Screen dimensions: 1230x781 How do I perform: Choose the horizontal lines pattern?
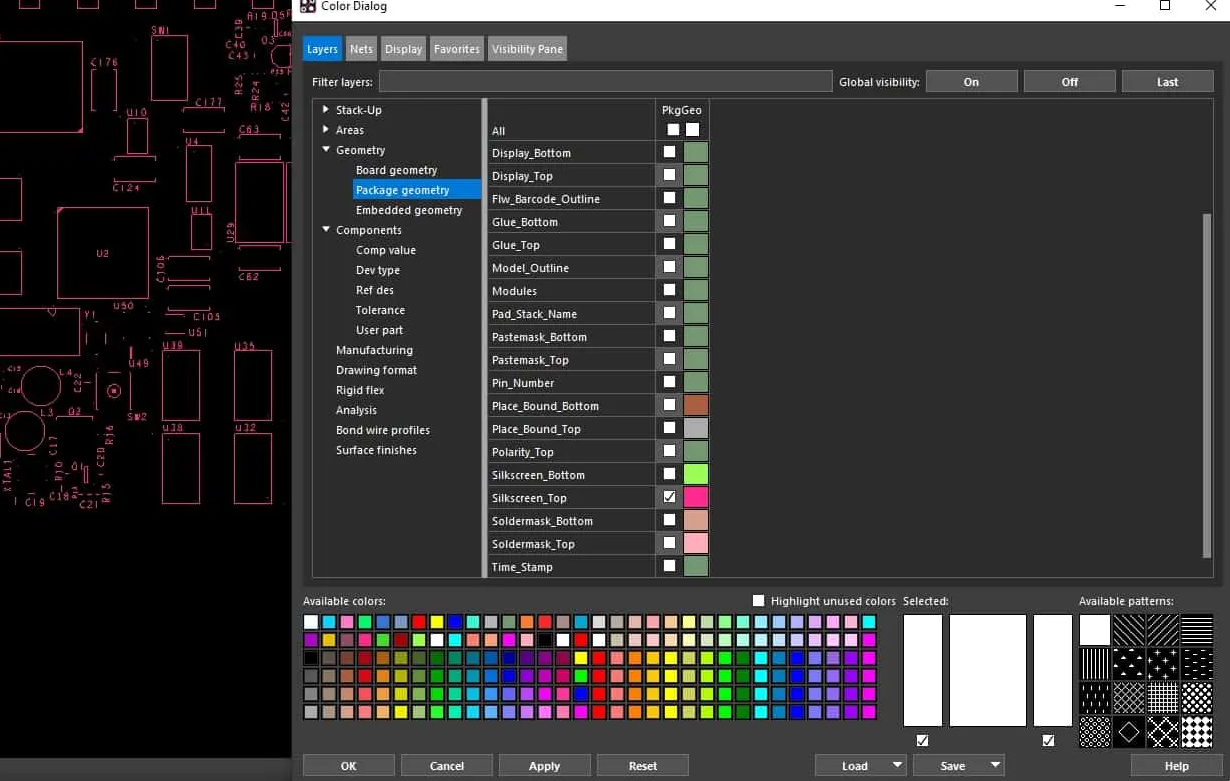pyautogui.click(x=1197, y=630)
